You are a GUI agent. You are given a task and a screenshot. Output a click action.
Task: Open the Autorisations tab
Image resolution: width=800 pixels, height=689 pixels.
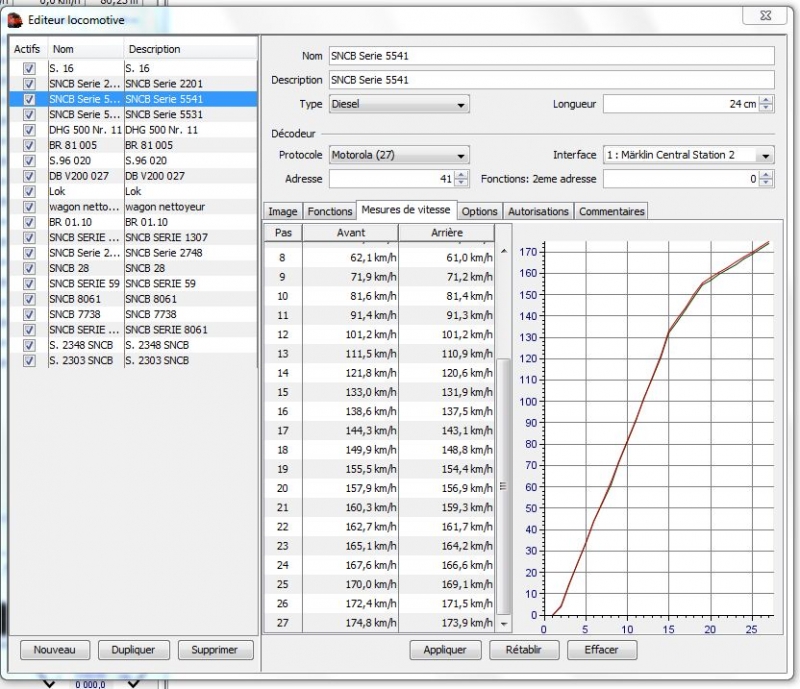[538, 211]
